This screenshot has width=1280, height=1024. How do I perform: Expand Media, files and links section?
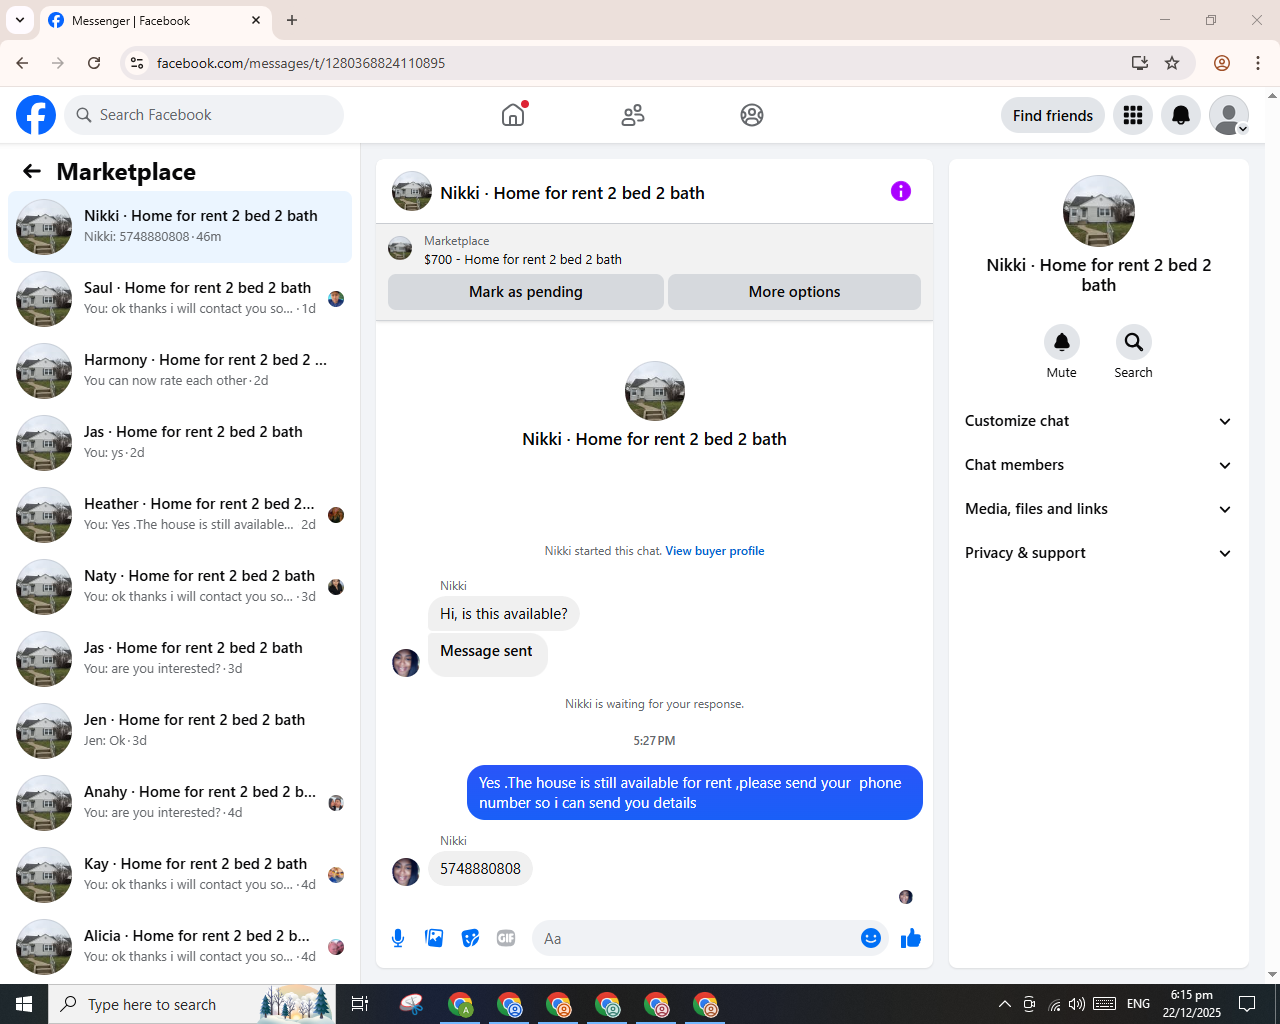(x=1098, y=509)
